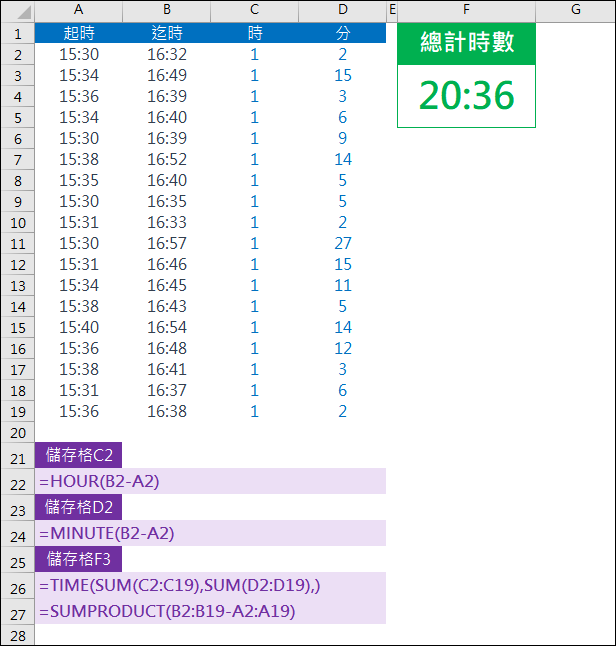Select the =TIME(SUM(C2:C19),SUM(D2:D19),) formula cell
Screen dimensions: 616x646
(x=210, y=585)
